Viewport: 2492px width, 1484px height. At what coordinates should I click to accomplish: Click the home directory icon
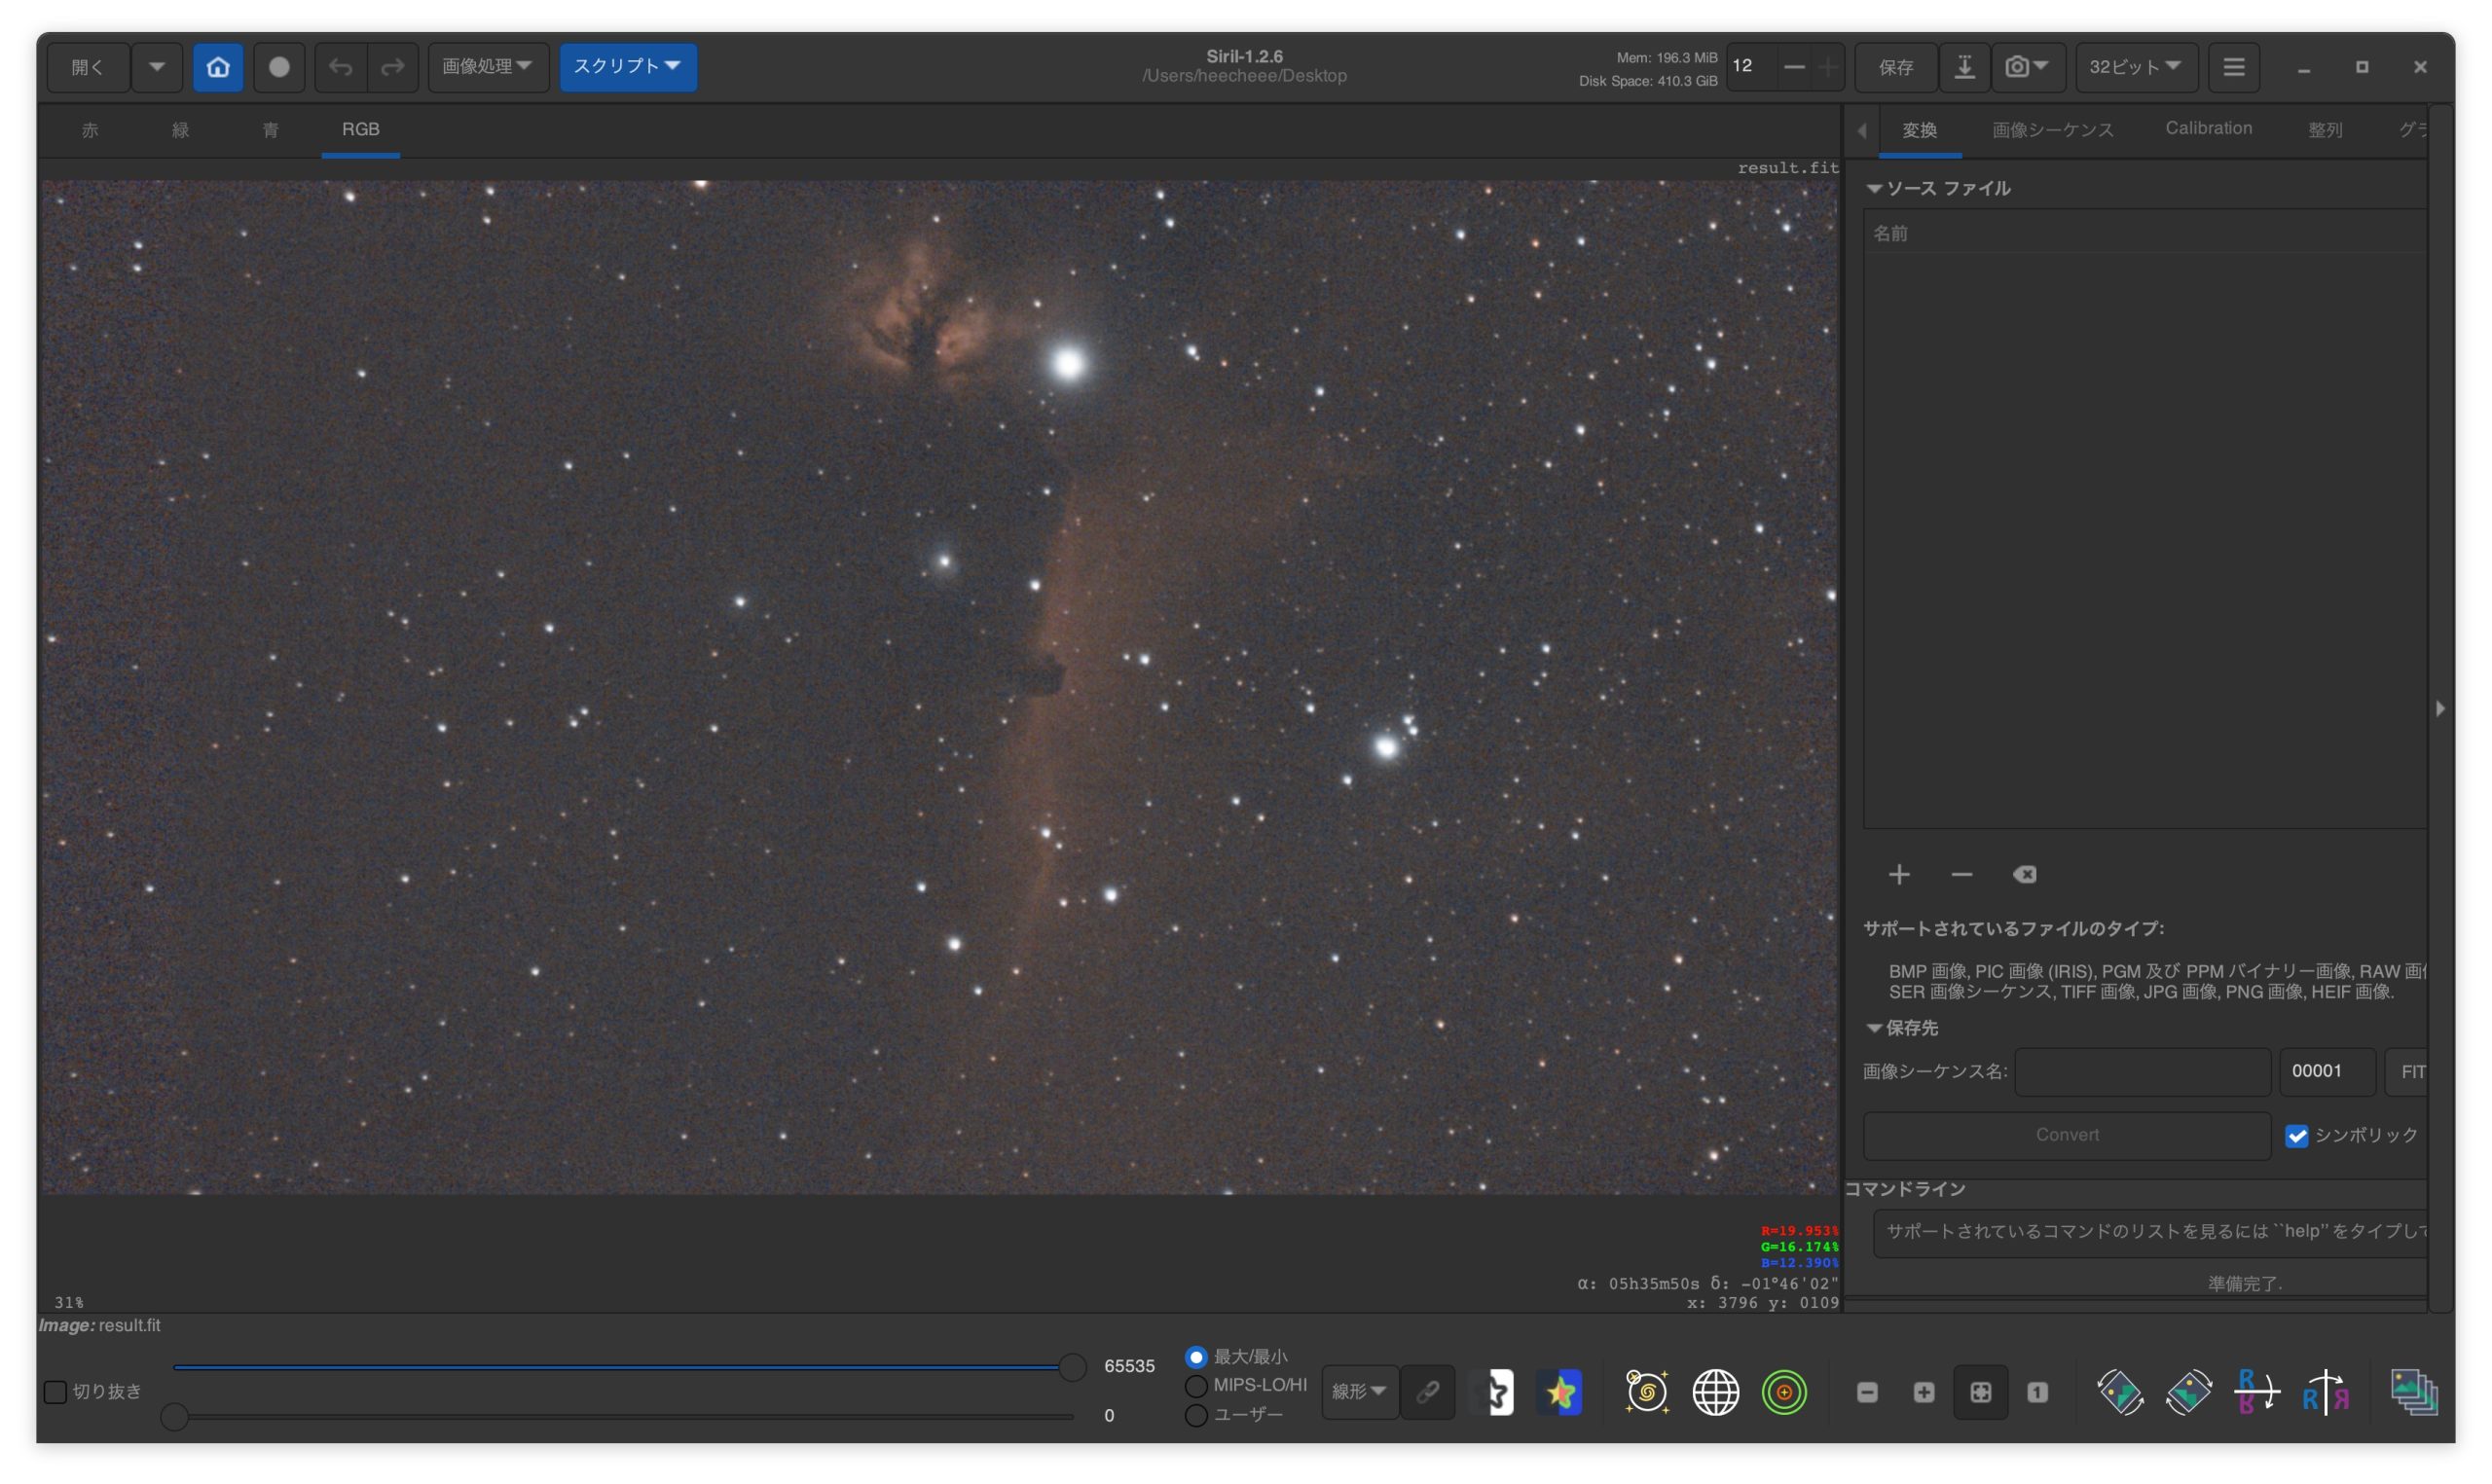(218, 67)
